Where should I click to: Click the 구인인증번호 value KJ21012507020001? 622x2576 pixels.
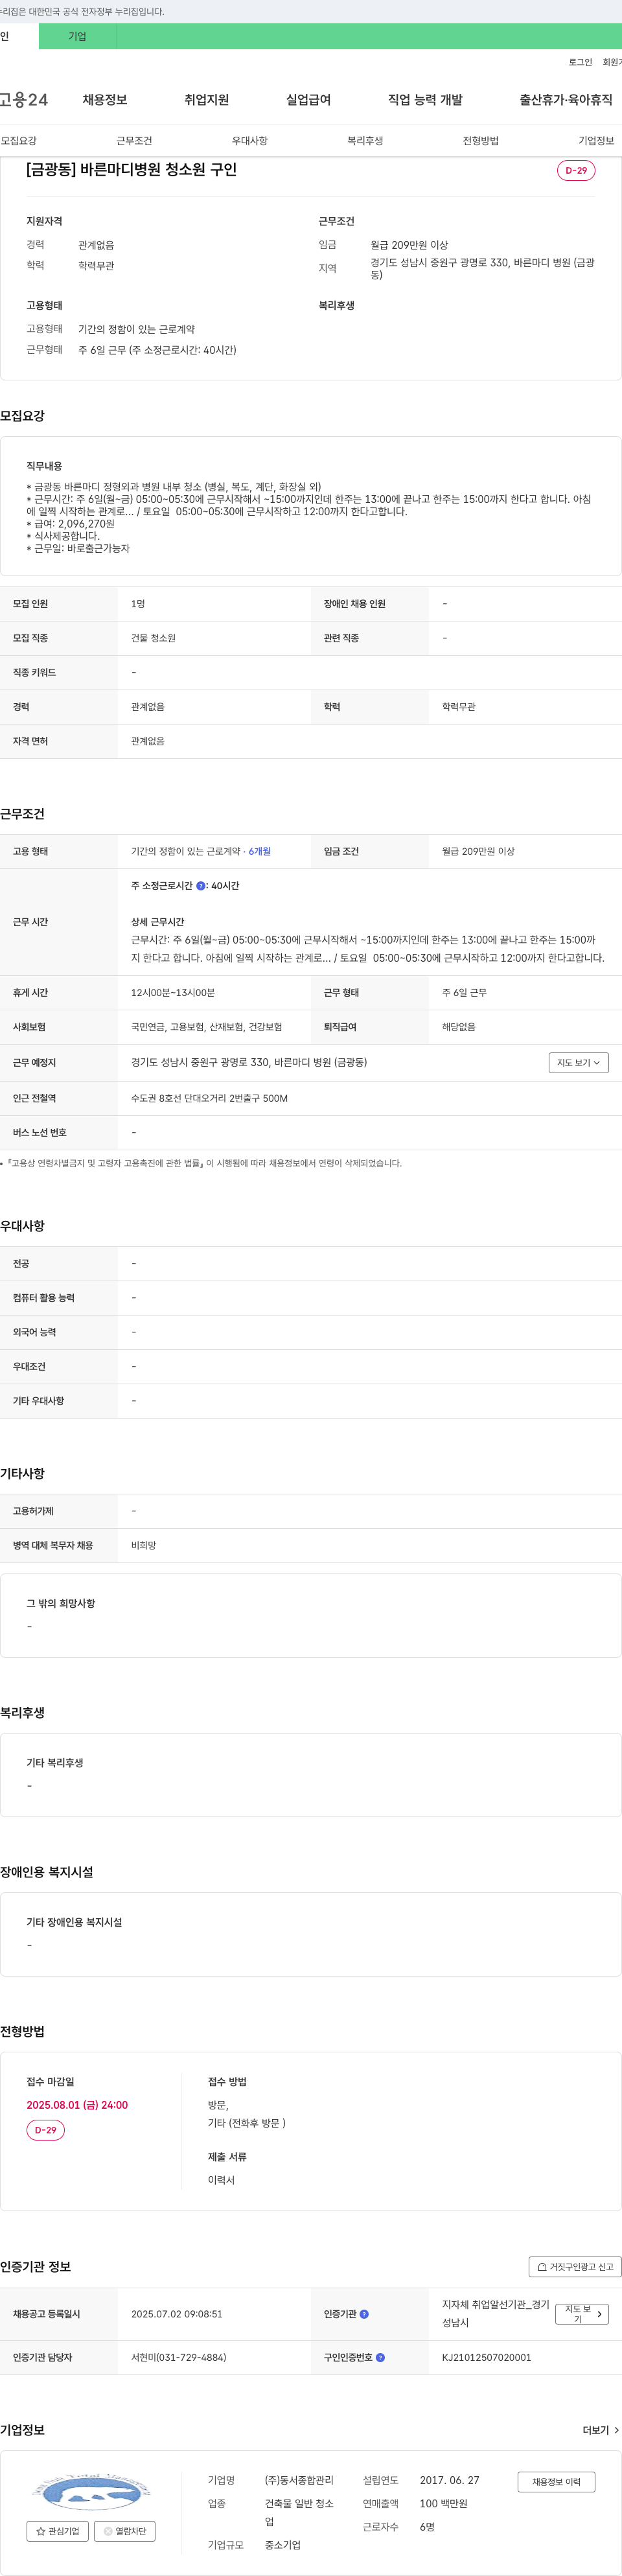click(x=487, y=2358)
